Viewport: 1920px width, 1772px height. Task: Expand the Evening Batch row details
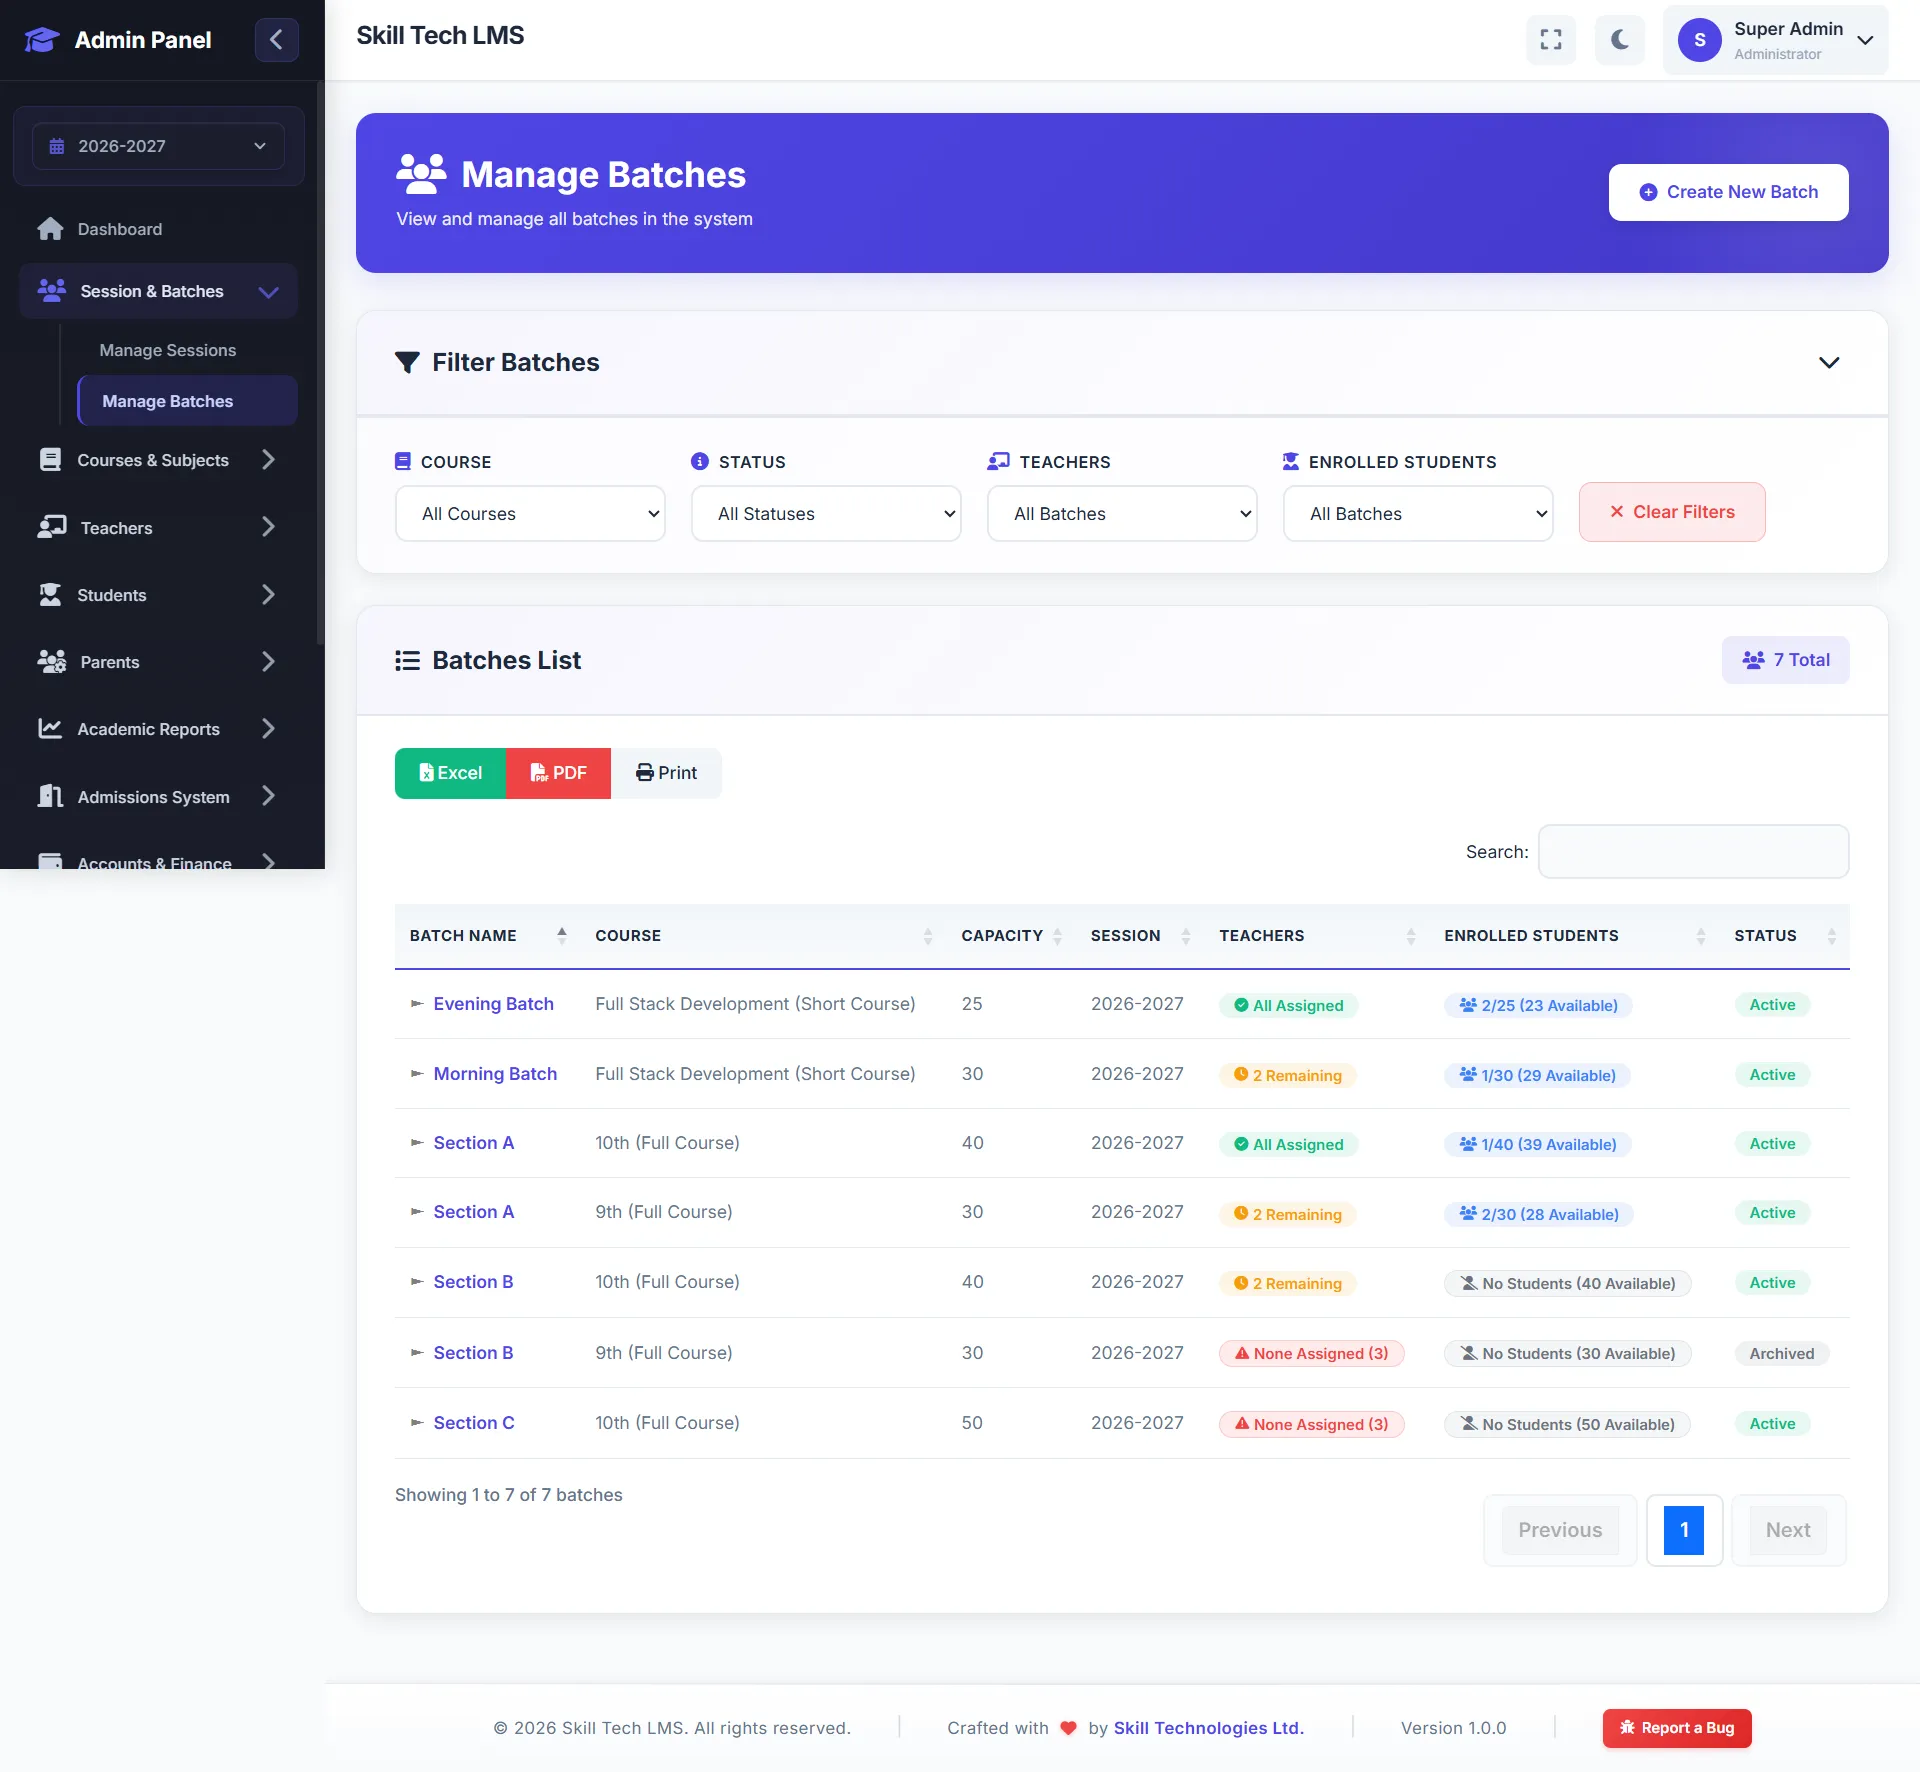tap(417, 1004)
